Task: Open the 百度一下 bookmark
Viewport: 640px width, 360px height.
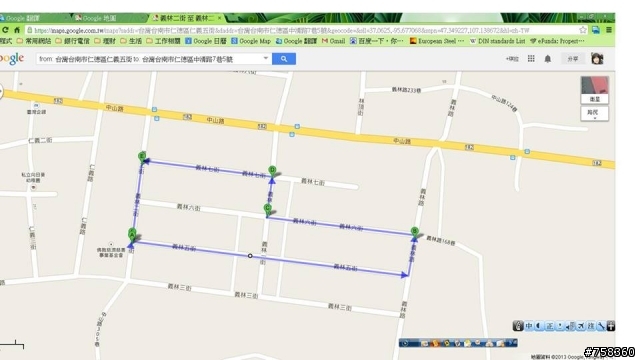Action: pyautogui.click(x=377, y=41)
